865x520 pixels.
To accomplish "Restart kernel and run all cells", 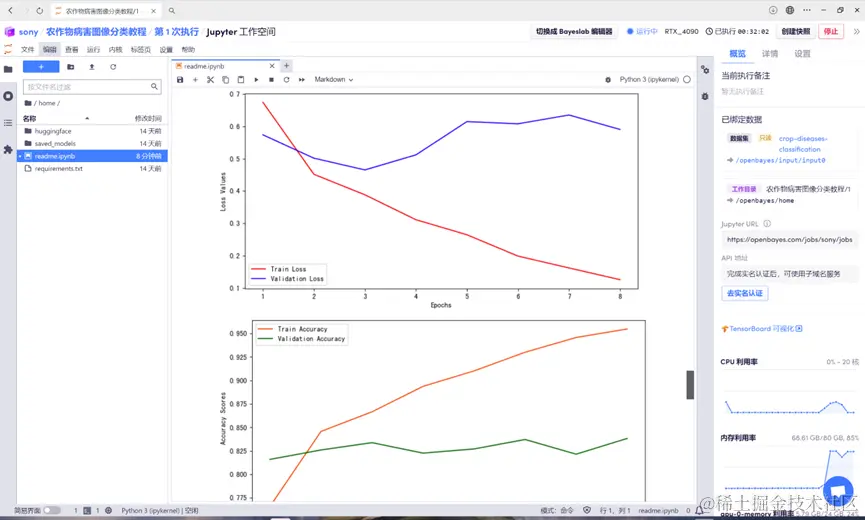I will (302, 79).
